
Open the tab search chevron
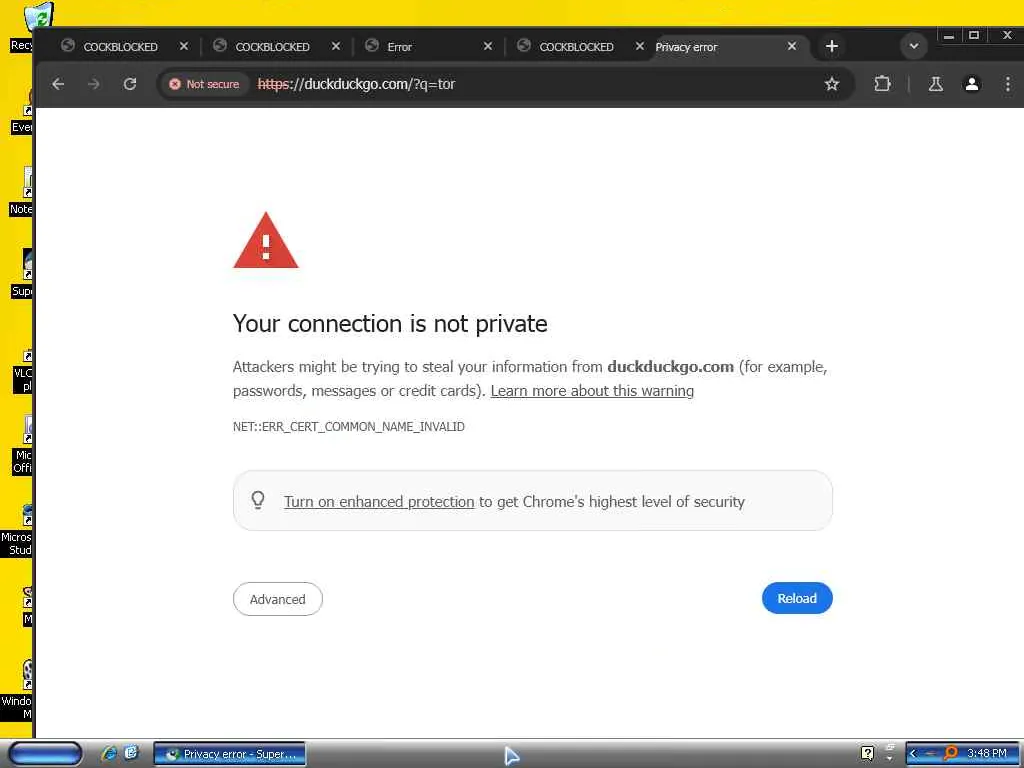pos(914,46)
